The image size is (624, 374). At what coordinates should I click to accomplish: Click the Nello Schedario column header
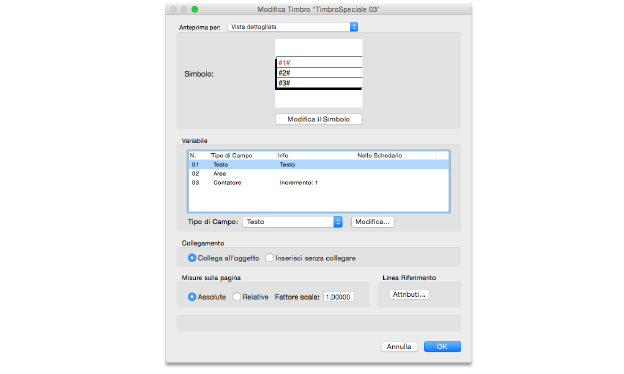380,156
